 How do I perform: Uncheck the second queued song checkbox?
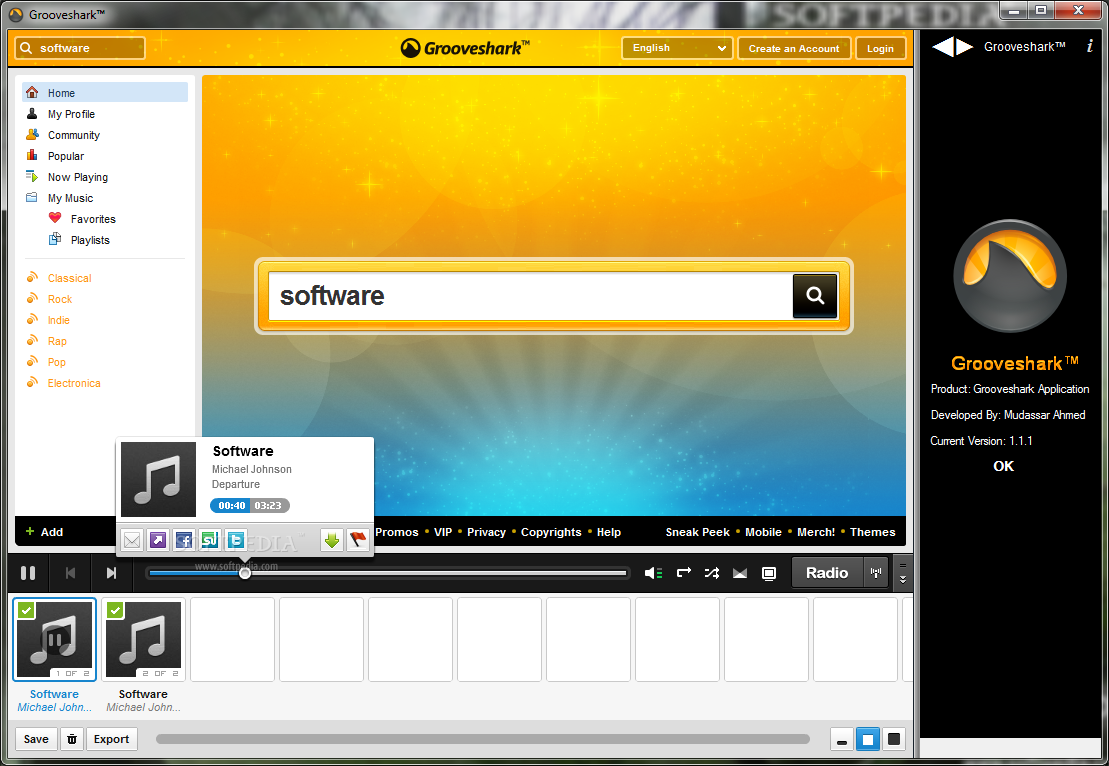pyautogui.click(x=115, y=610)
